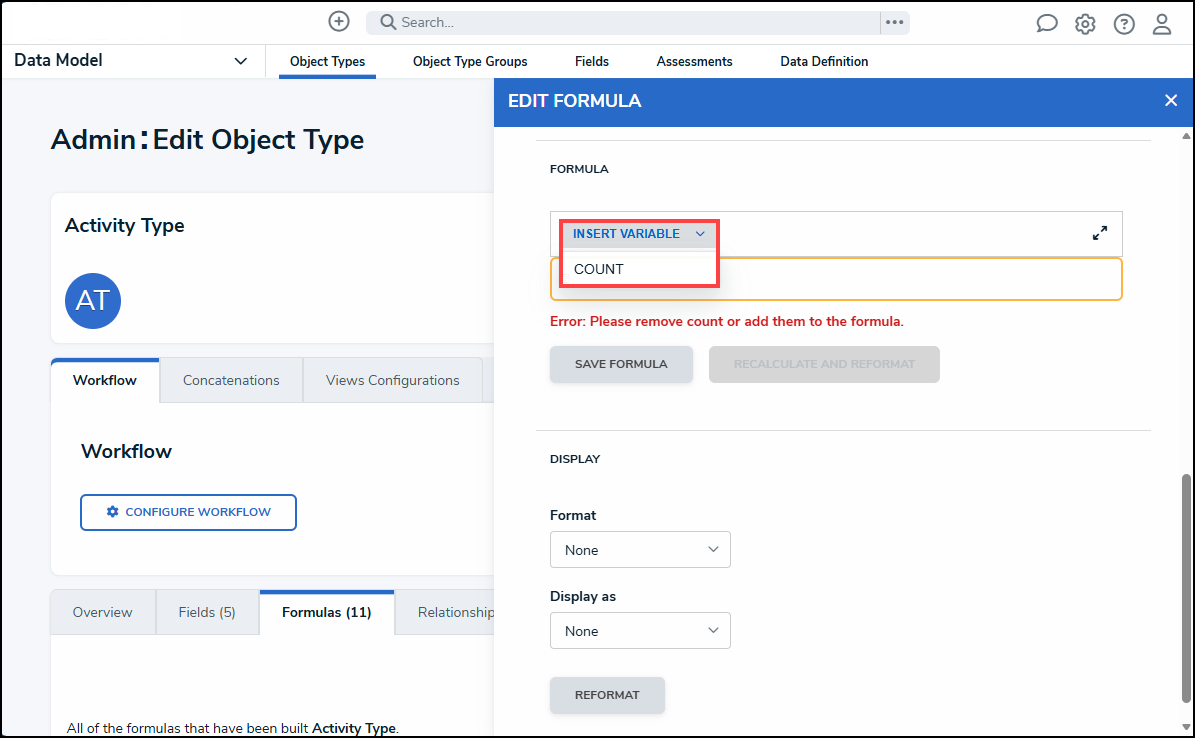Open the chat messages icon
This screenshot has width=1195, height=738.
[1047, 23]
